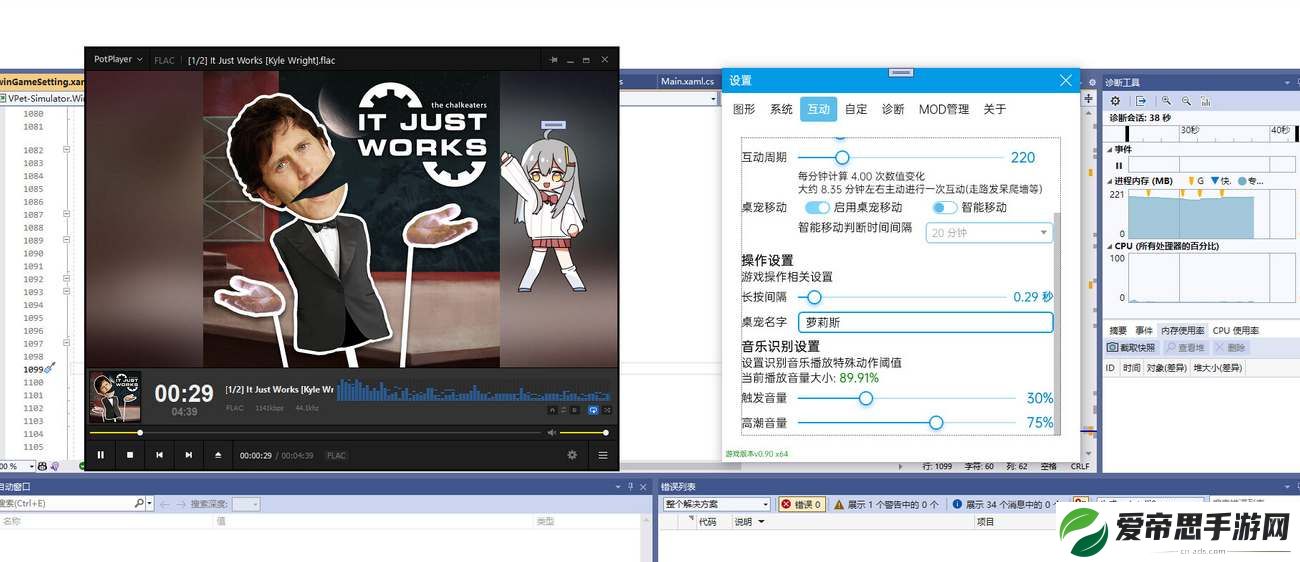Click the 图形 tab in settings
This screenshot has height=562, width=1300.
coord(744,109)
